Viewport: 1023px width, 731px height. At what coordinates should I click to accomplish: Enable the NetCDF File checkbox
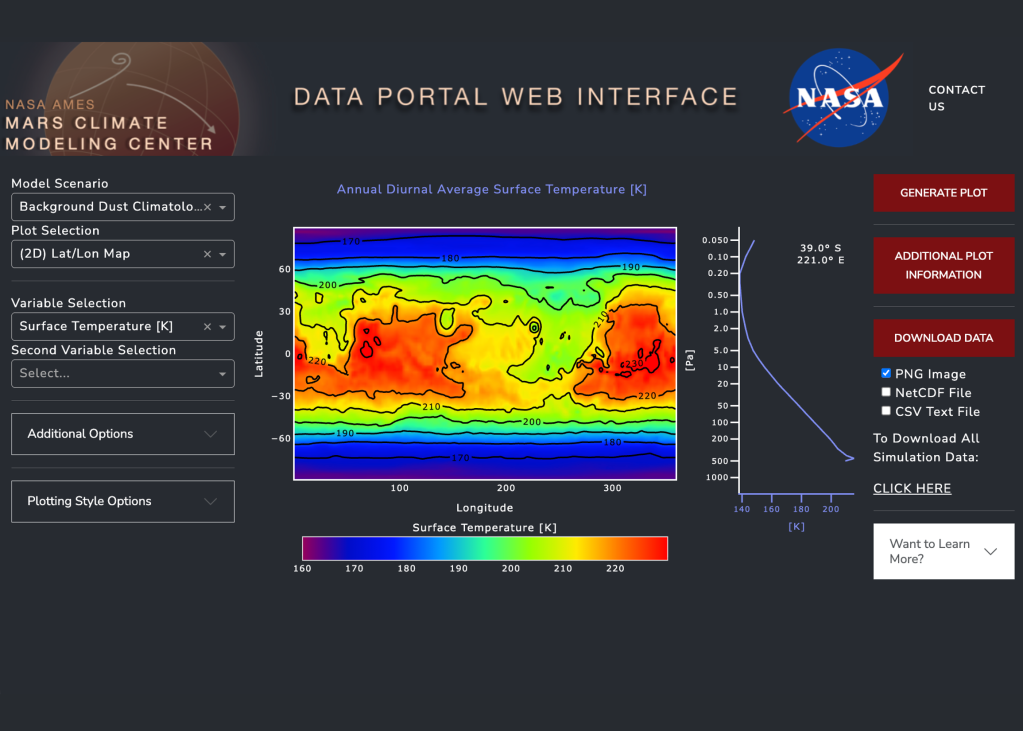pos(886,392)
